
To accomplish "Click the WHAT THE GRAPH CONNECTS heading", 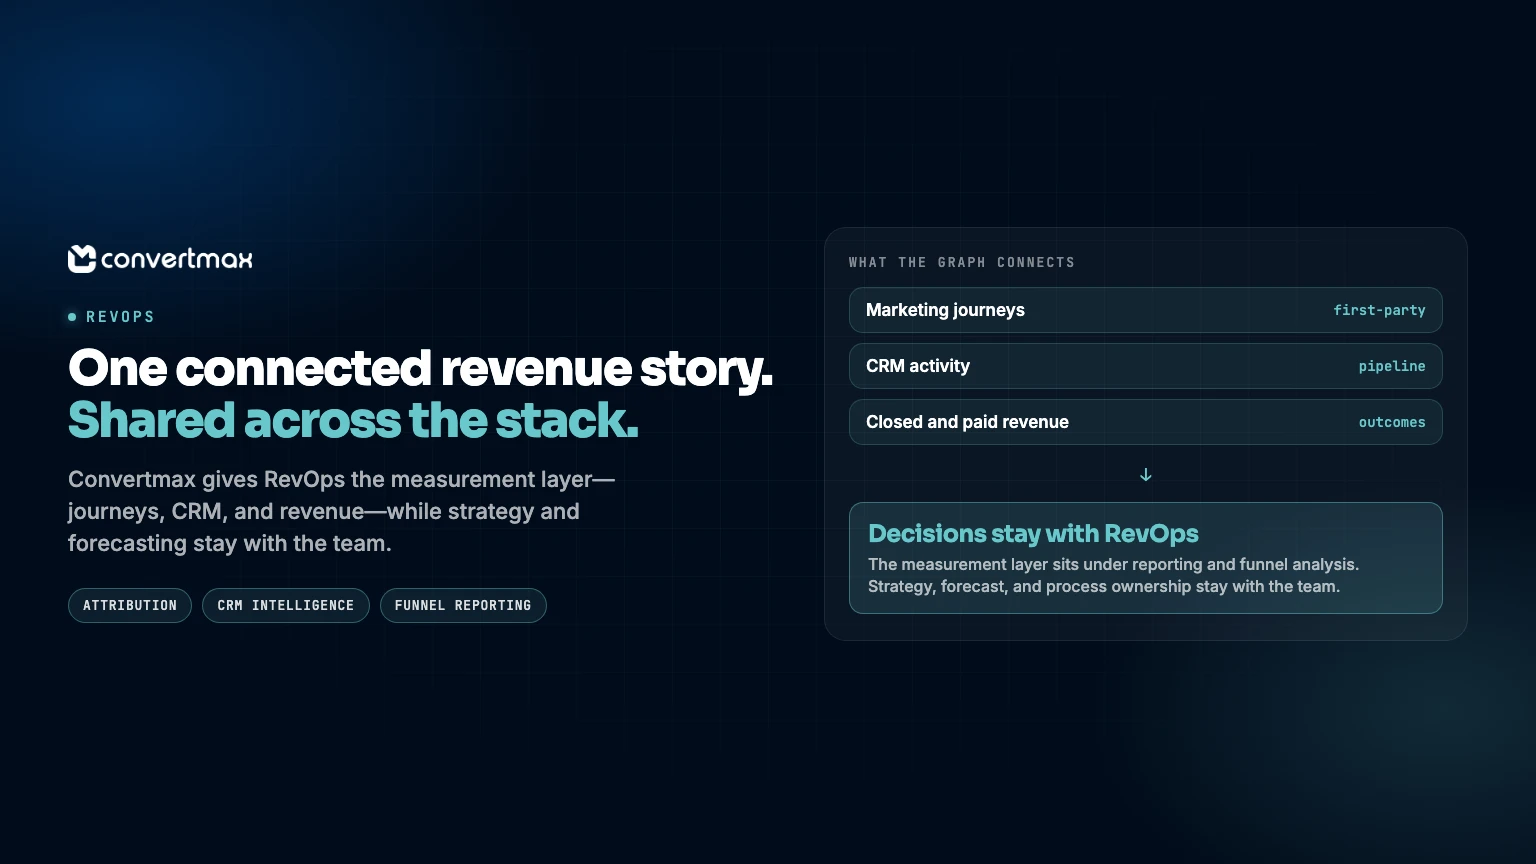I will click(962, 262).
